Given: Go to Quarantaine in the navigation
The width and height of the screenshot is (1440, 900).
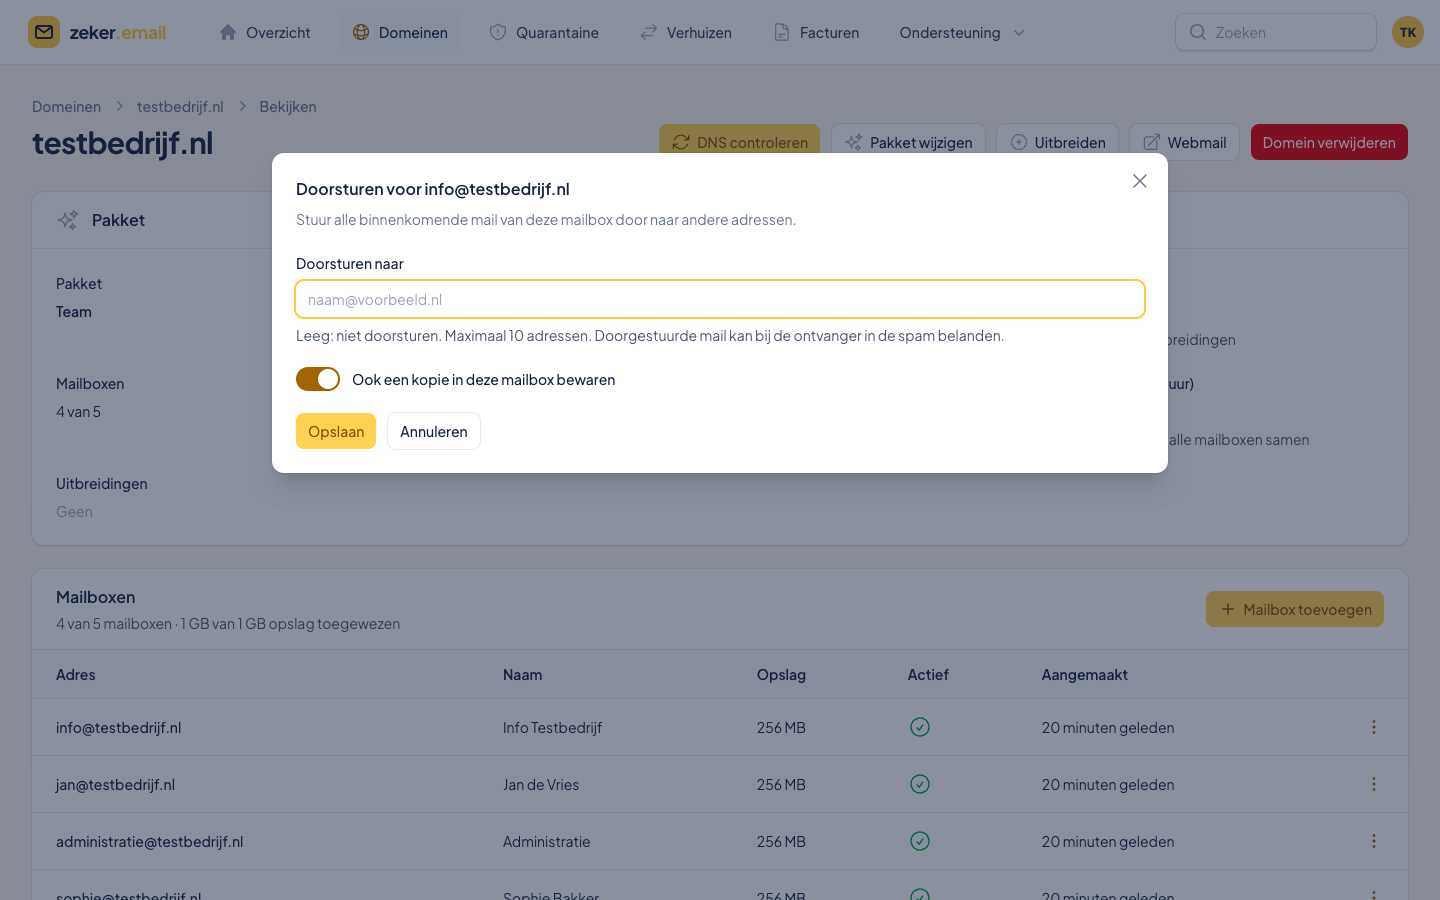Looking at the screenshot, I should (544, 32).
